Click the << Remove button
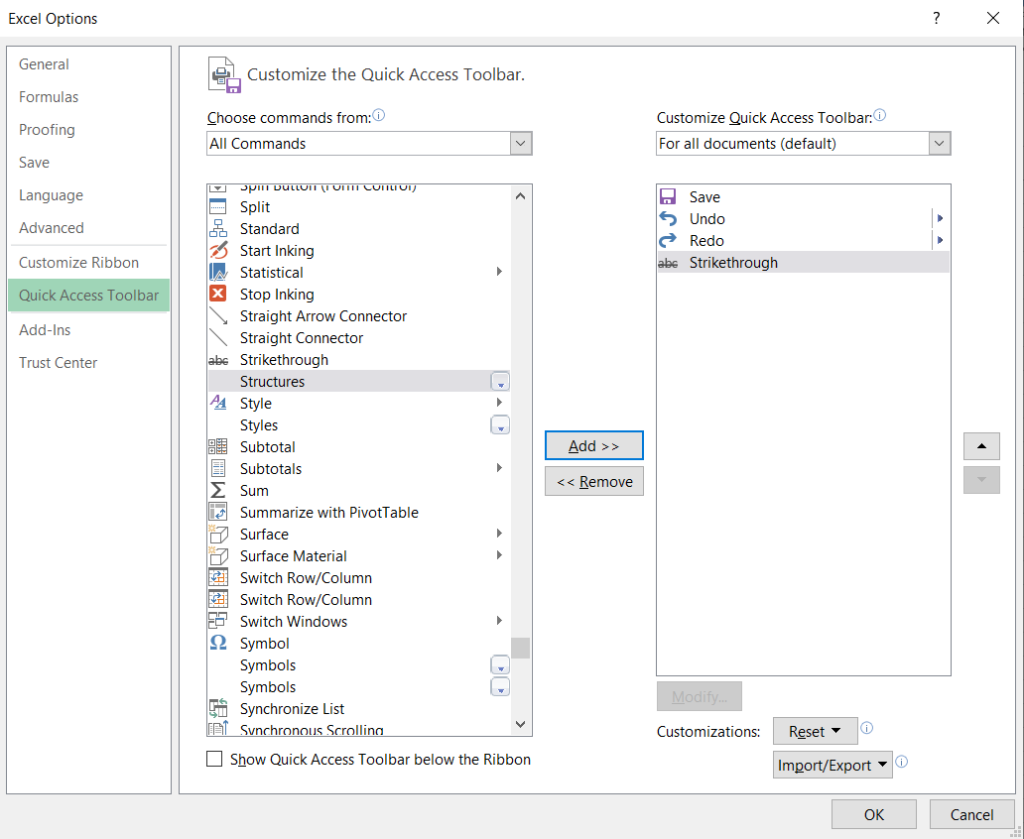The image size is (1024, 839). [594, 482]
